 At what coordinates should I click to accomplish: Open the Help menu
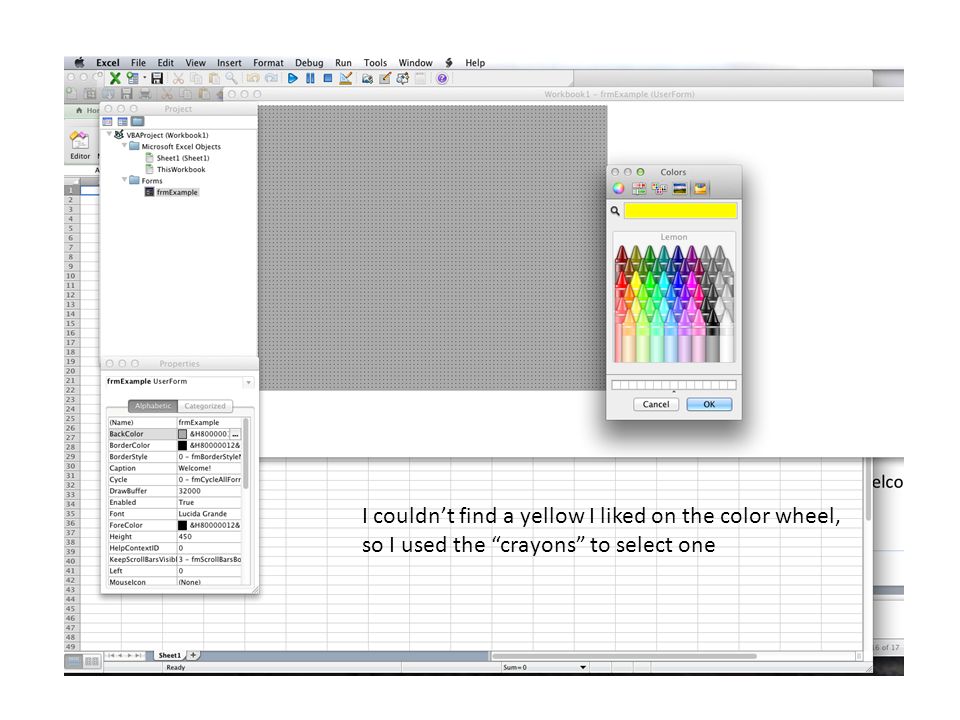(x=475, y=62)
